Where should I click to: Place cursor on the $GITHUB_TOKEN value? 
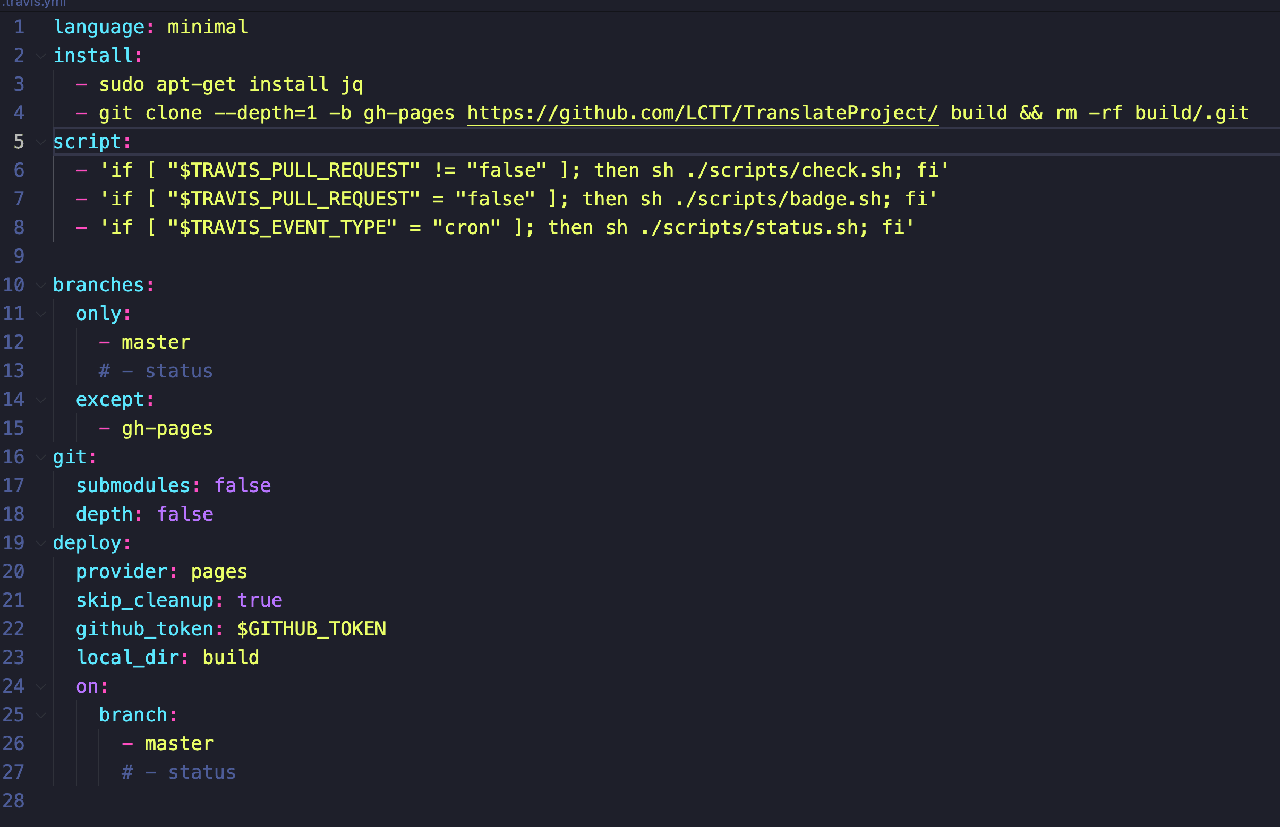[311, 629]
